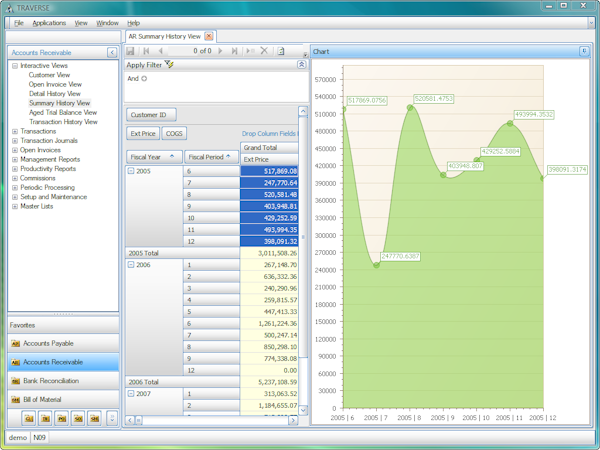
Task: Open Aged Trial Balance View
Action: pos(63,112)
